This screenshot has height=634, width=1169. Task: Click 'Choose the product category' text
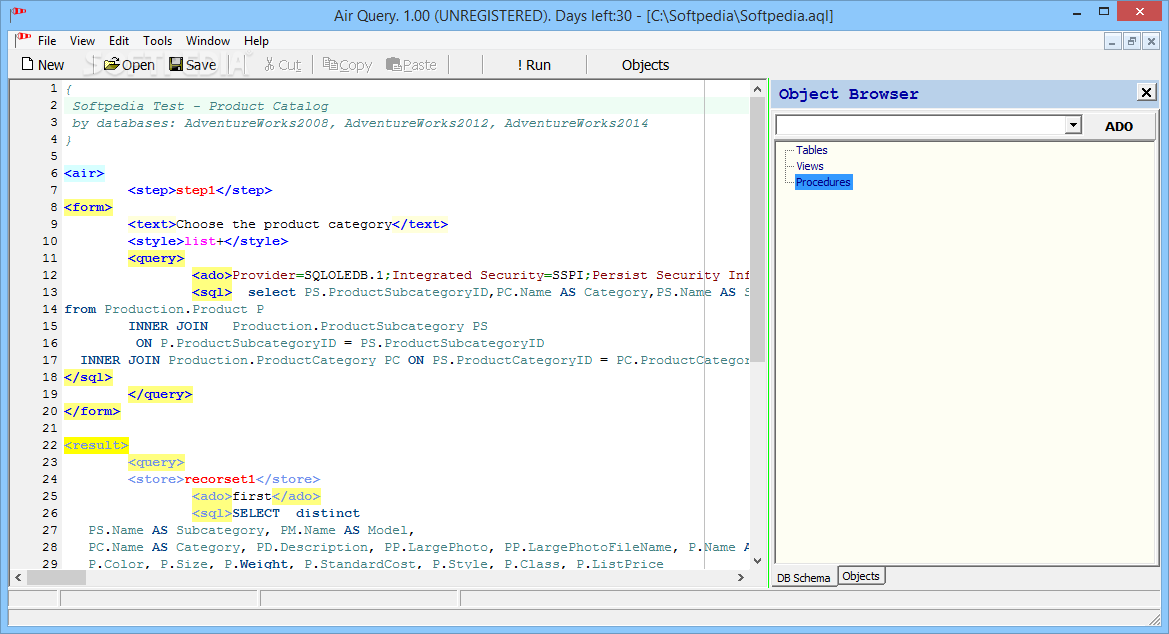(x=283, y=225)
